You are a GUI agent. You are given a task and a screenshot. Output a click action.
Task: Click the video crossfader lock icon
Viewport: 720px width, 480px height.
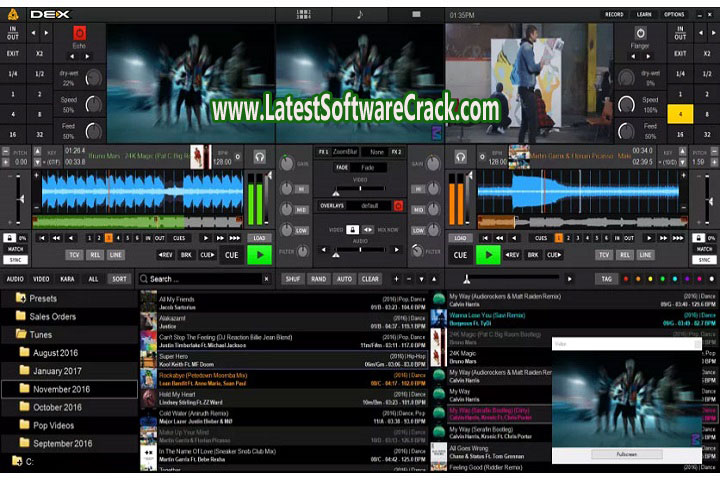[353, 229]
